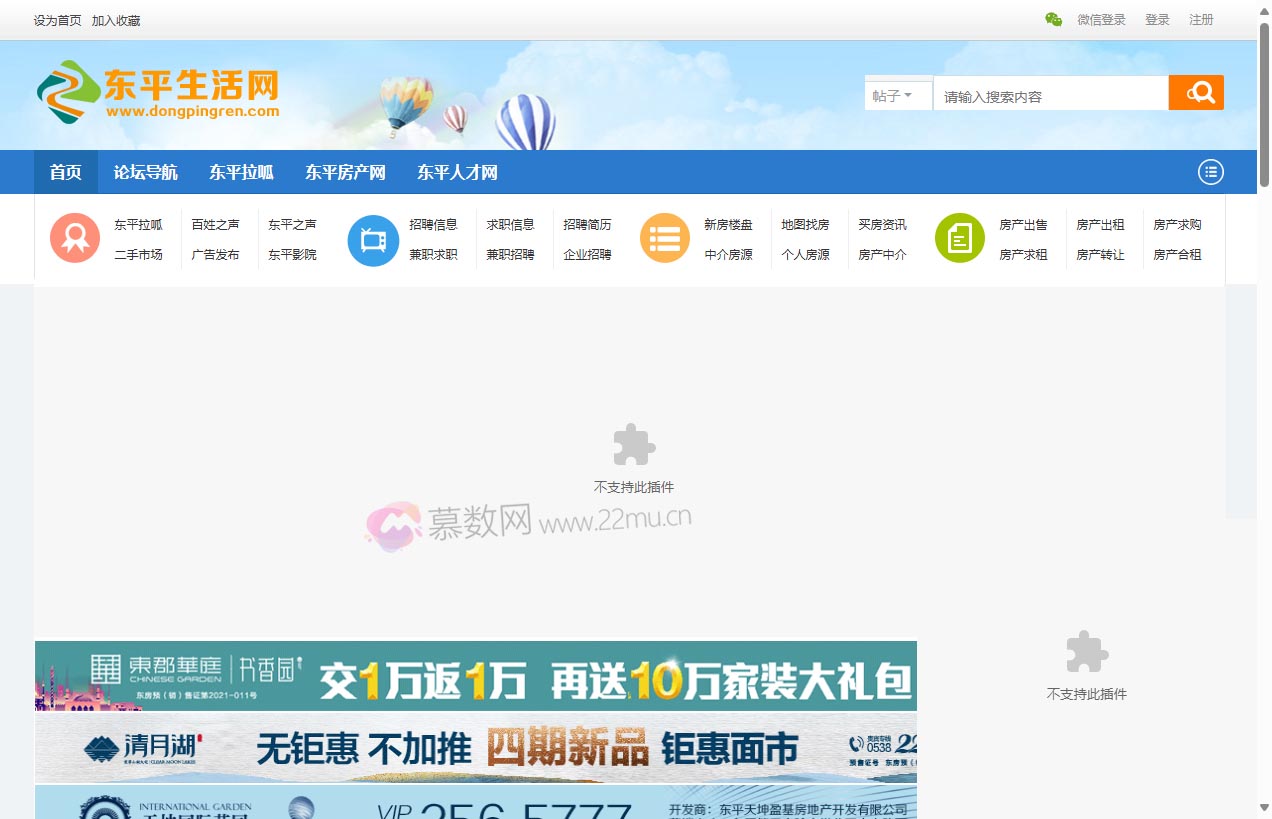Open the 东平房产网 section
1272x819 pixels.
pyautogui.click(x=344, y=172)
